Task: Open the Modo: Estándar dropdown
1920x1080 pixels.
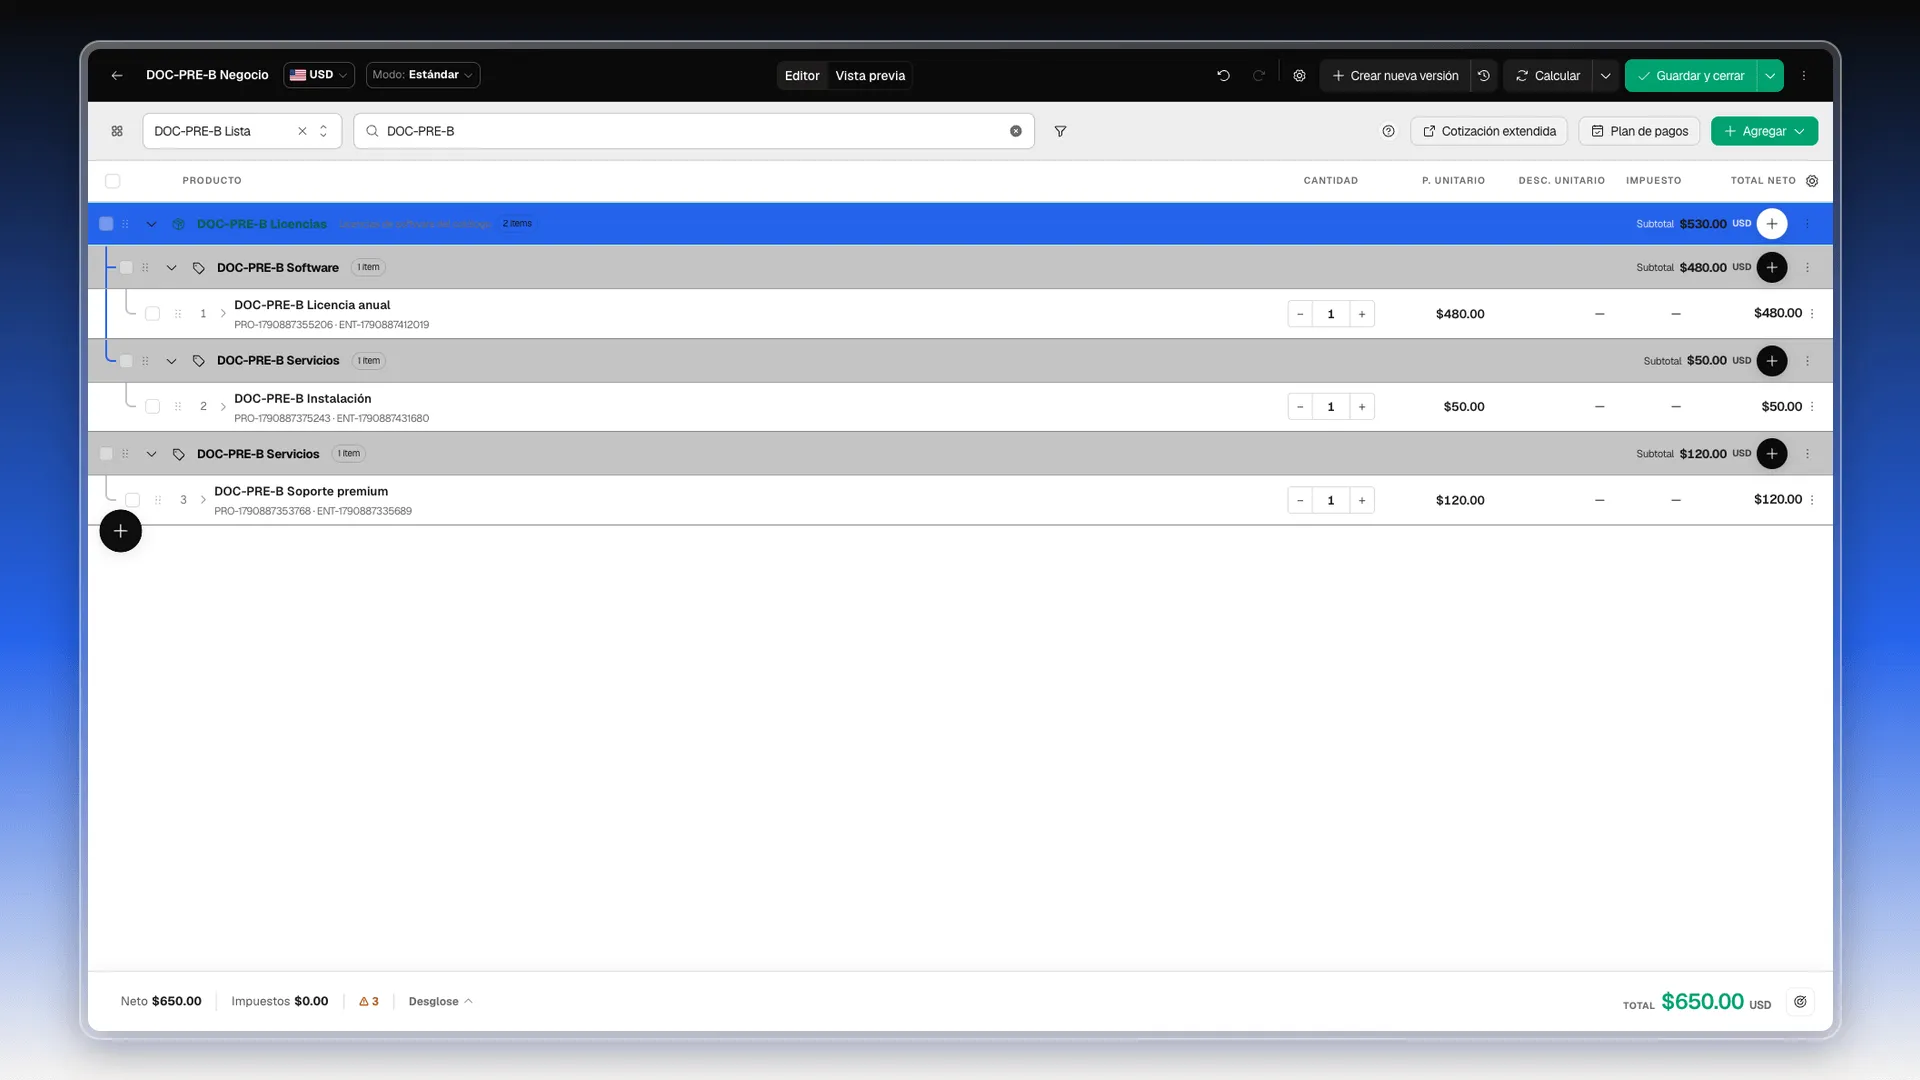Action: click(x=423, y=75)
